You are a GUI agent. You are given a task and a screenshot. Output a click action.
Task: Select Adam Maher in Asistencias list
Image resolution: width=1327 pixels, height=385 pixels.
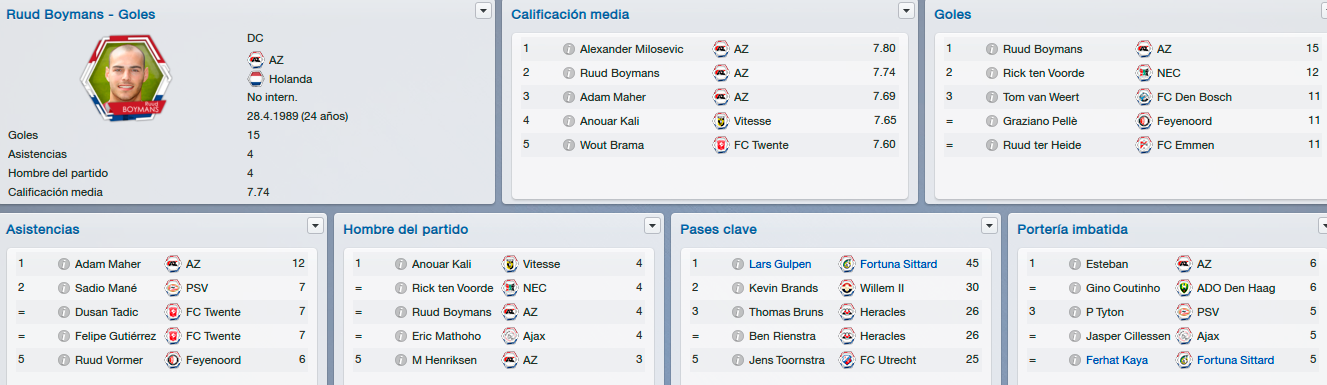(x=108, y=264)
